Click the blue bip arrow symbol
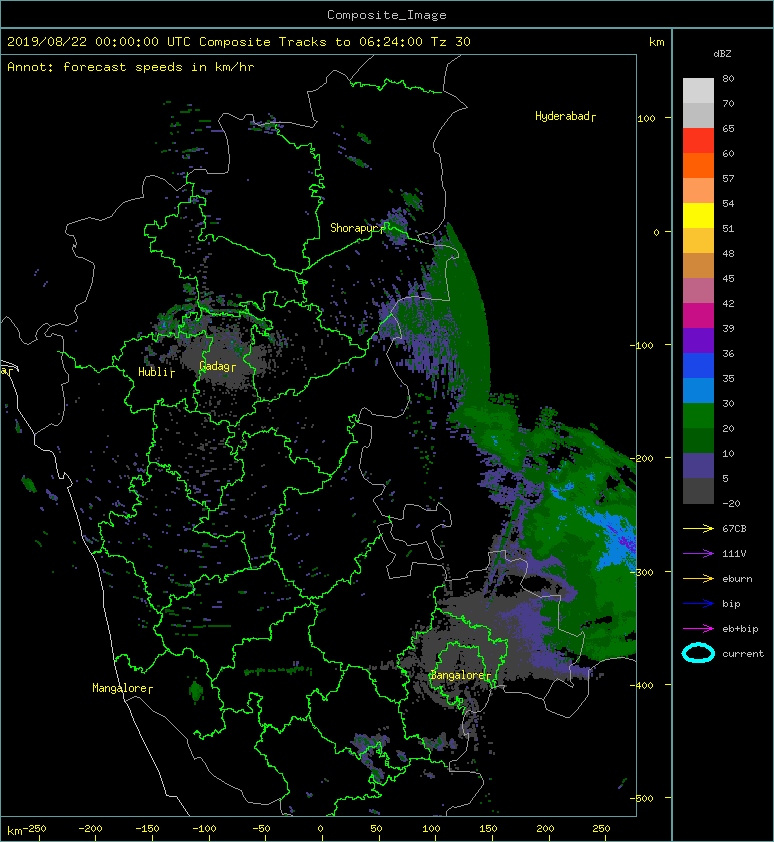The image size is (774, 842). tap(698, 604)
